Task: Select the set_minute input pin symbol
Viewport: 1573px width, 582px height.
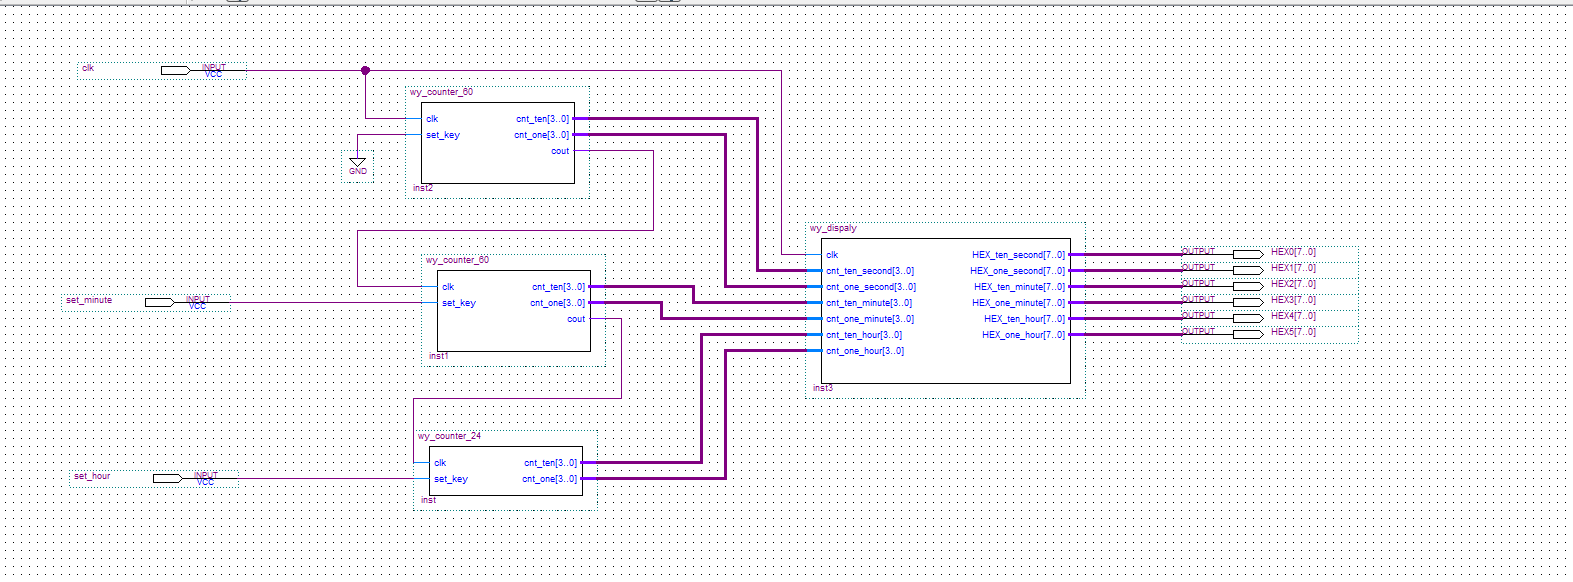Action: pyautogui.click(x=159, y=302)
